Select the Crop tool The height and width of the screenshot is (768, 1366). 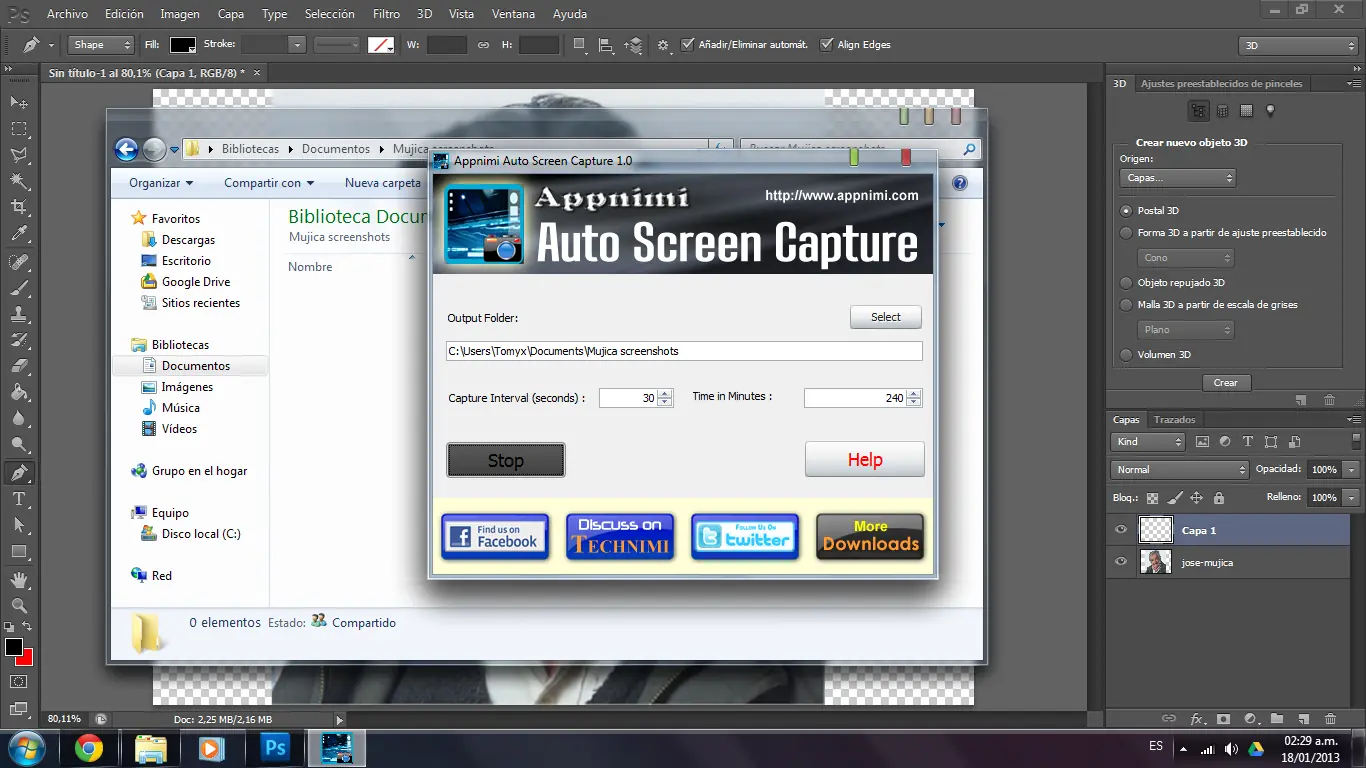click(19, 207)
